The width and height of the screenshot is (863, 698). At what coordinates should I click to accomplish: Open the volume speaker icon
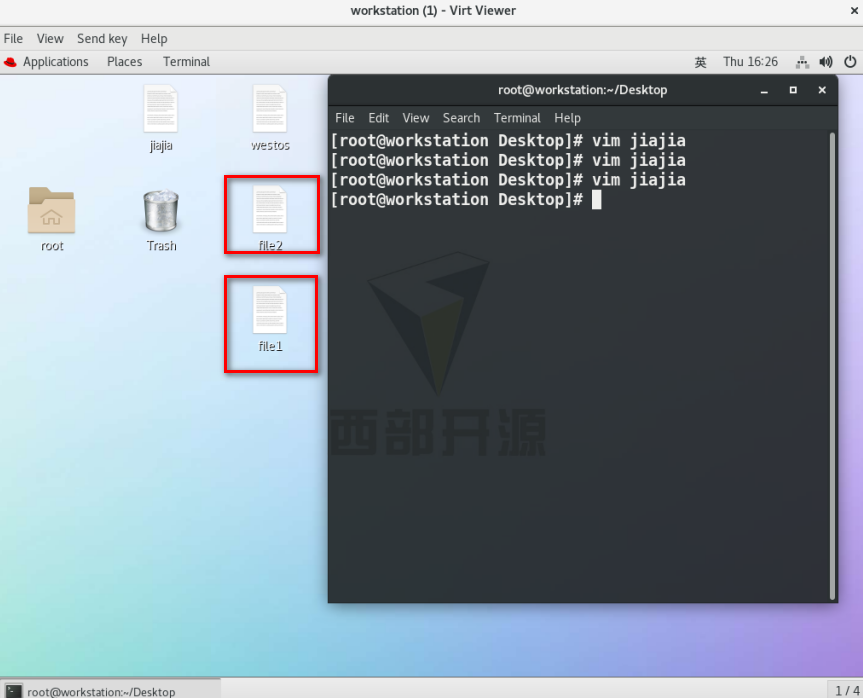pyautogui.click(x=826, y=62)
